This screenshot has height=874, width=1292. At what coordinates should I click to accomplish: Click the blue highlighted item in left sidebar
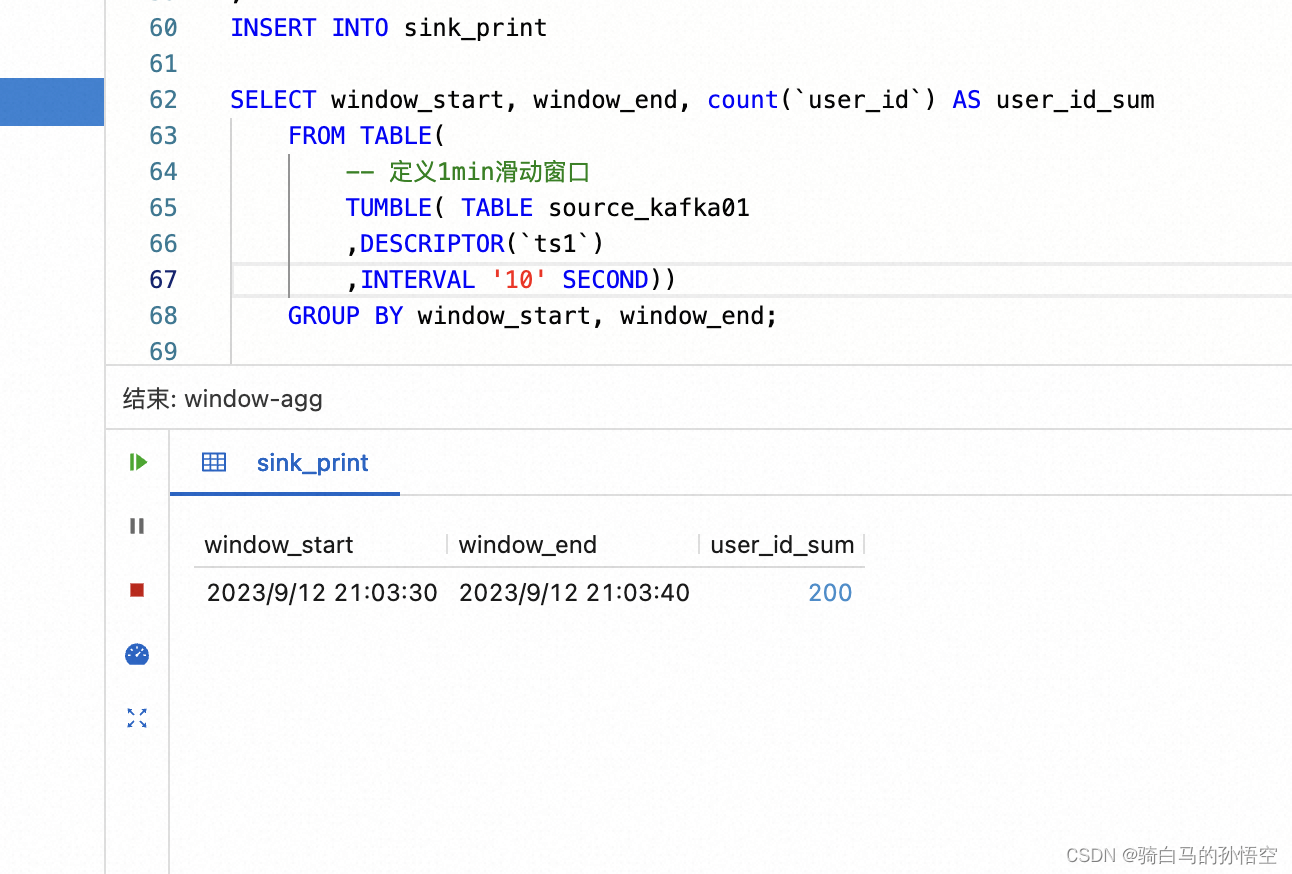pos(52,102)
